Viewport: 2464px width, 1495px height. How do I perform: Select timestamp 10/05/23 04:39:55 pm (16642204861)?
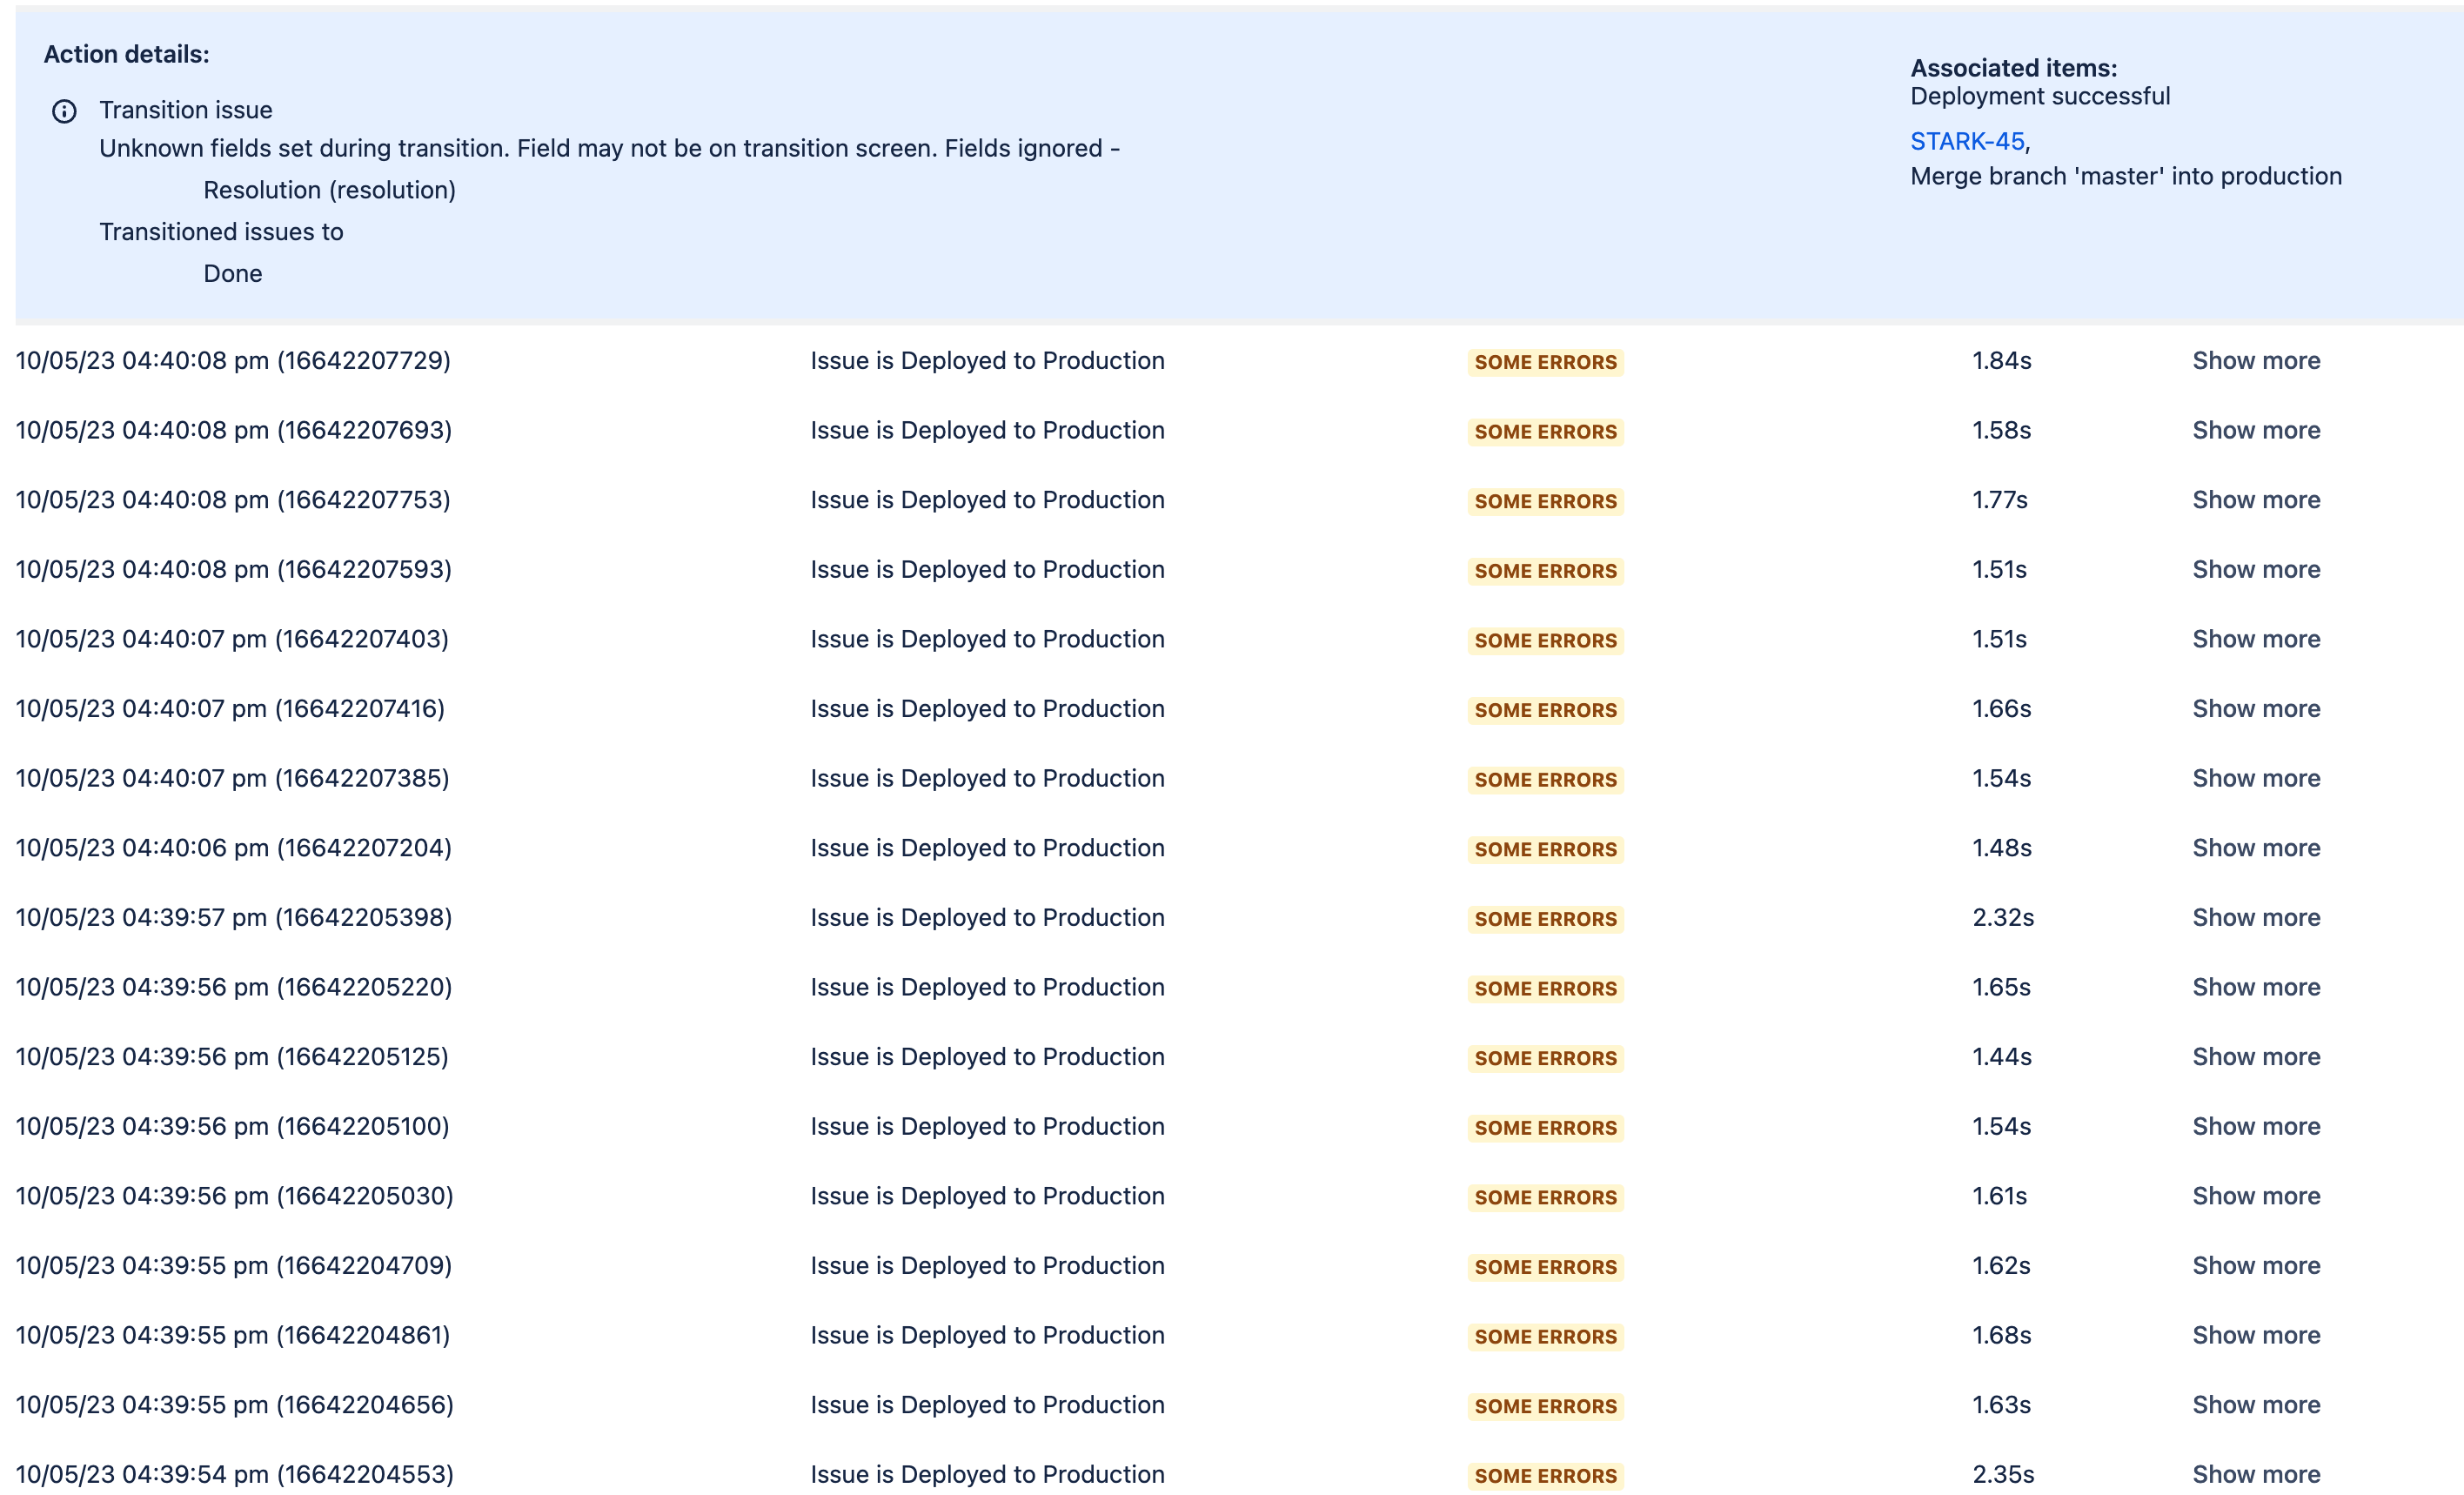[233, 1335]
